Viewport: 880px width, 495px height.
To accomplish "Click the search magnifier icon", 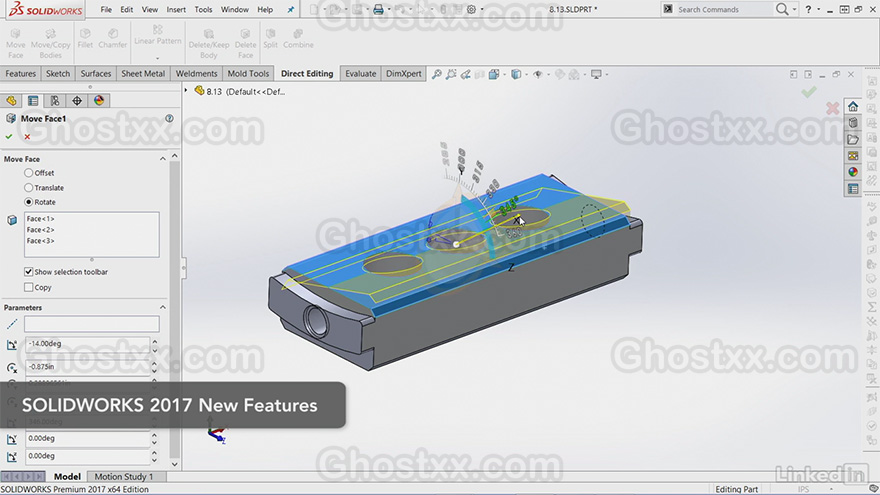I will pyautogui.click(x=782, y=9).
